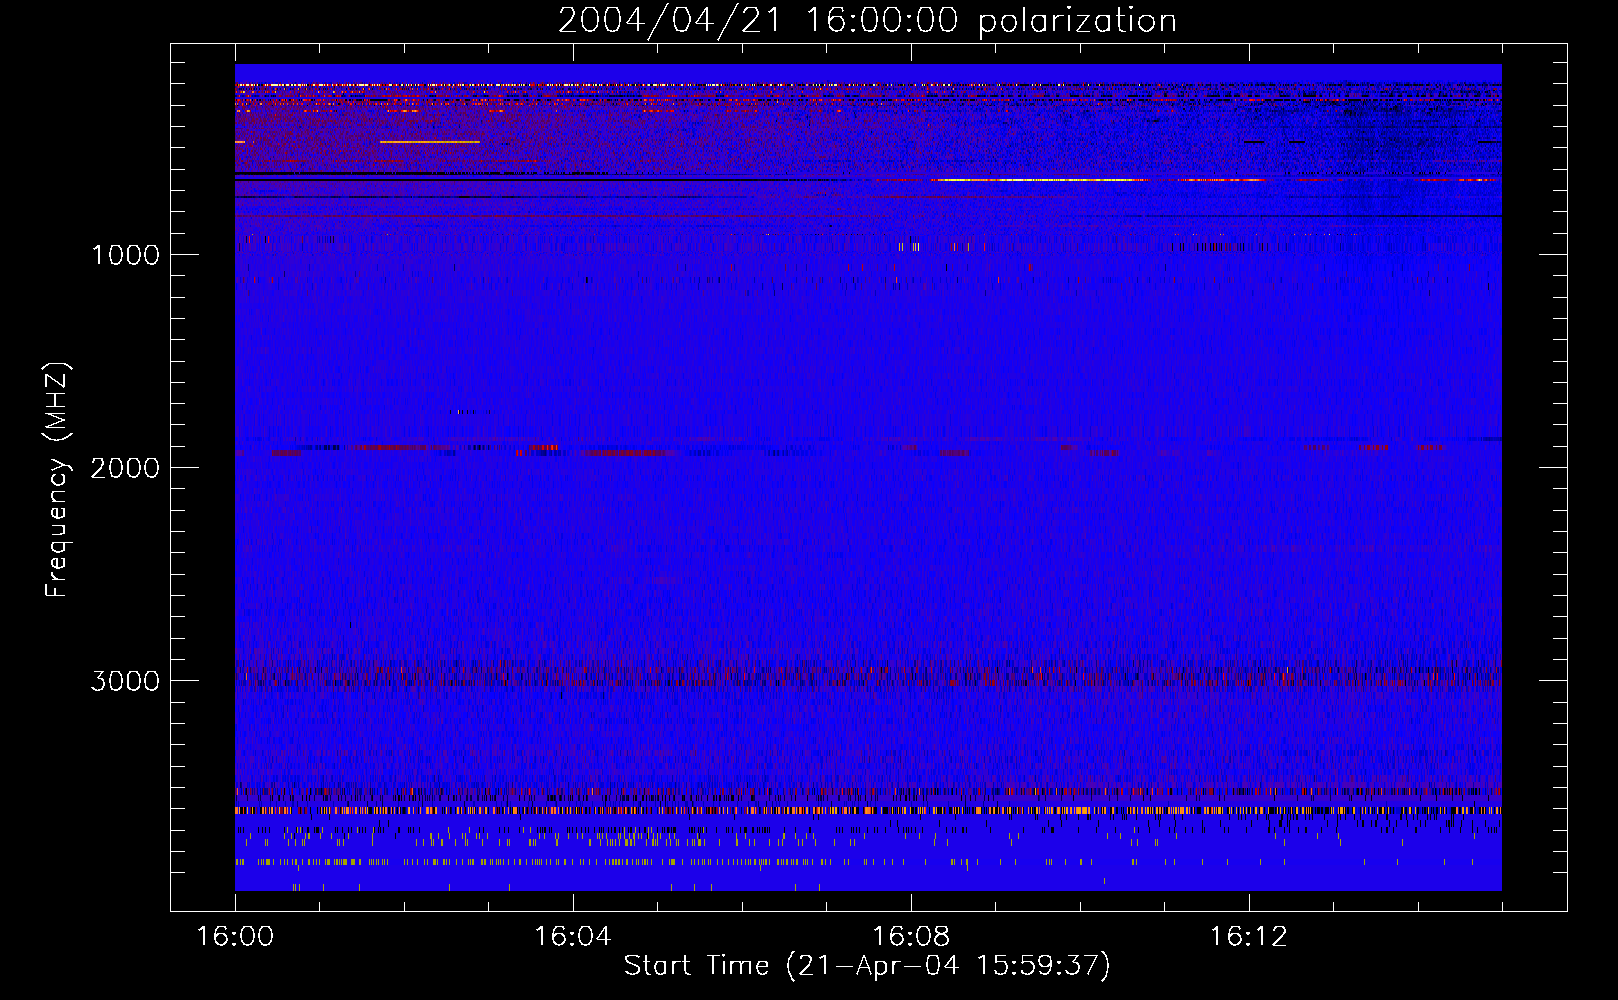Select the 2000 frequency tick label
Viewport: 1618px width, 1000px height.
[125, 468]
